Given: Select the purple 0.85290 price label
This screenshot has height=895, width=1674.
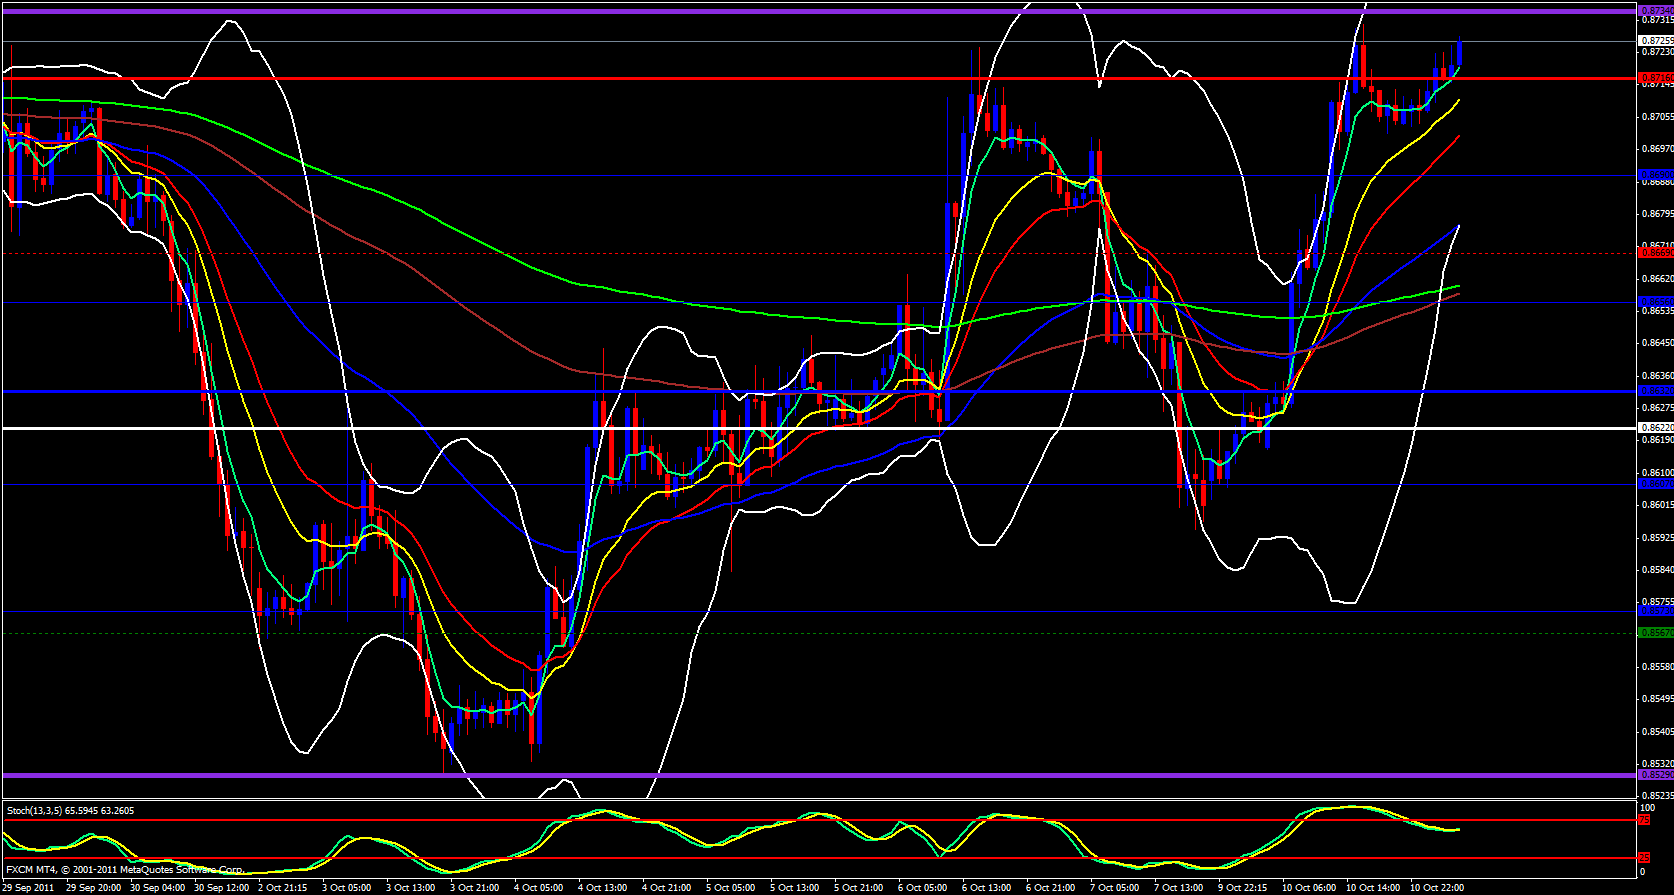Looking at the screenshot, I should tap(1655, 775).
